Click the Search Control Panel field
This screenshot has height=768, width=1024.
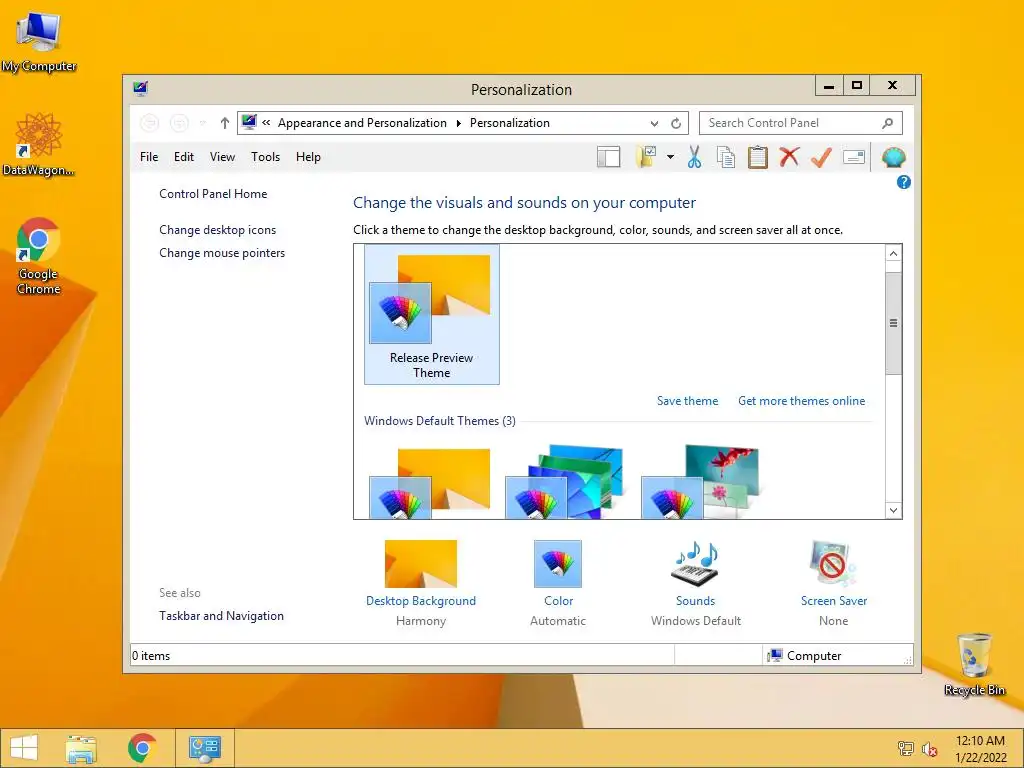(x=801, y=123)
